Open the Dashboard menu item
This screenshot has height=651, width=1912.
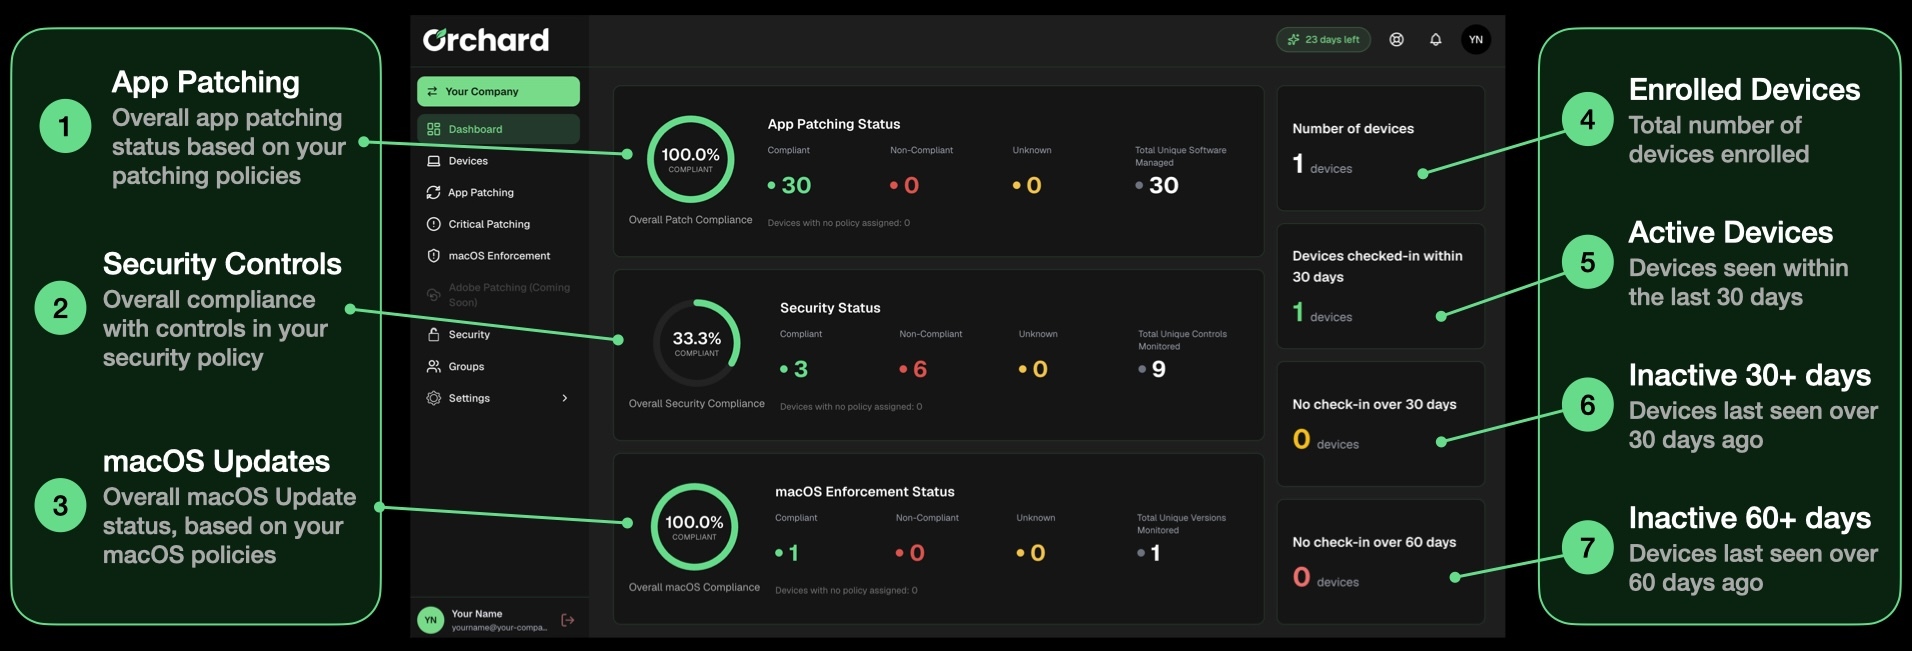tap(498, 129)
